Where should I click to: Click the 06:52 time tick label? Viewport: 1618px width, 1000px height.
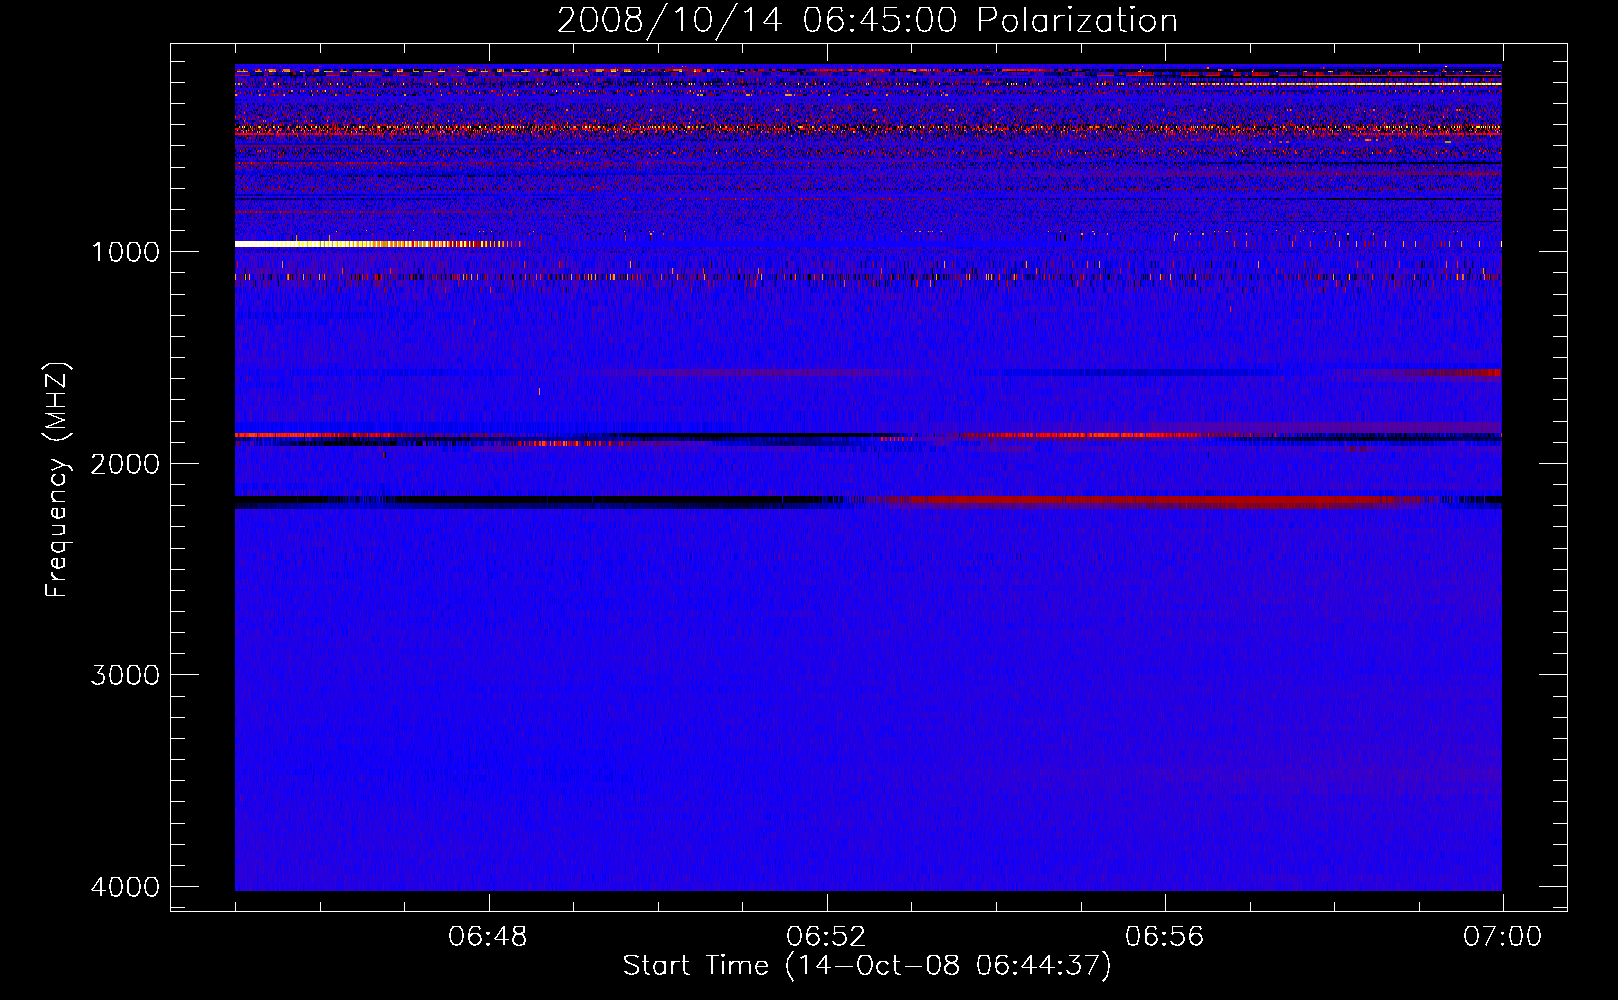pos(826,937)
